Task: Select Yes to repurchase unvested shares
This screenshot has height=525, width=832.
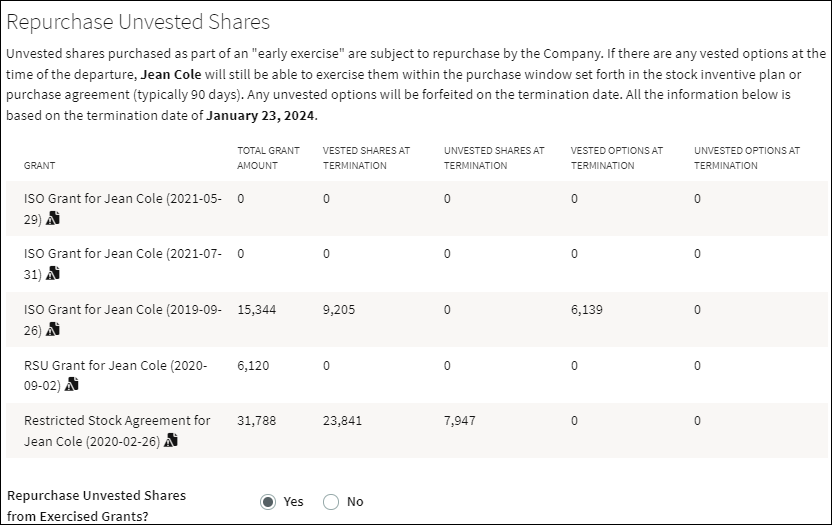Action: point(268,502)
